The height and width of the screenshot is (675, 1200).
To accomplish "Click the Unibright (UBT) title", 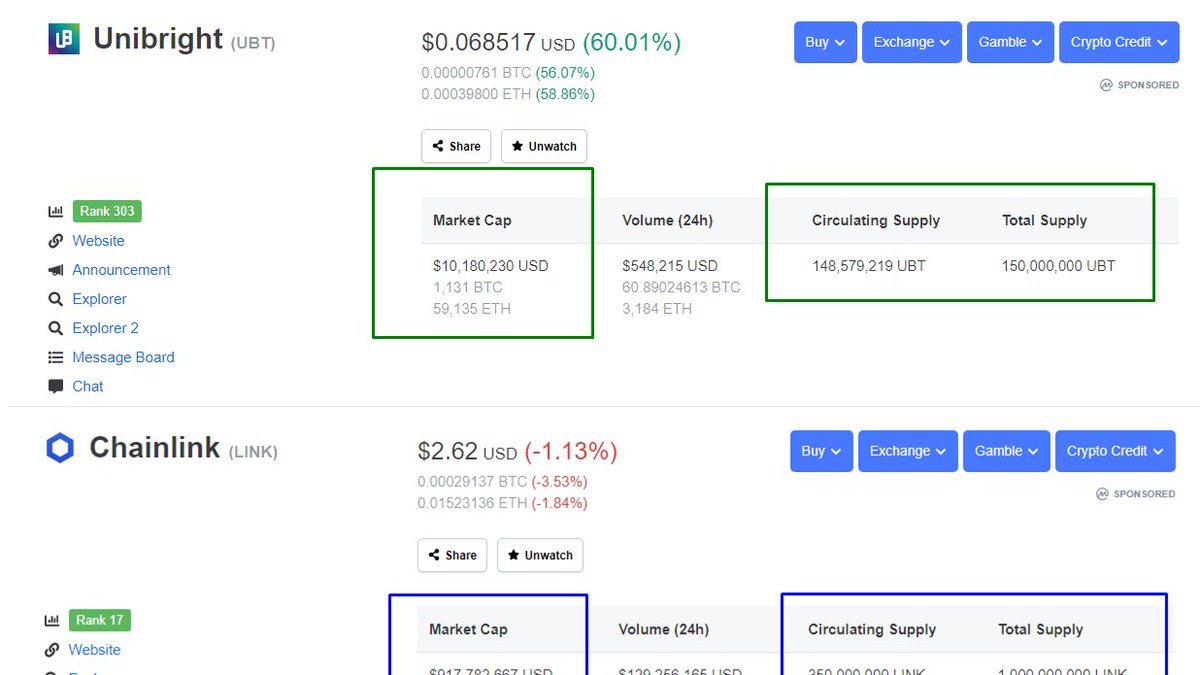I will 184,39.
